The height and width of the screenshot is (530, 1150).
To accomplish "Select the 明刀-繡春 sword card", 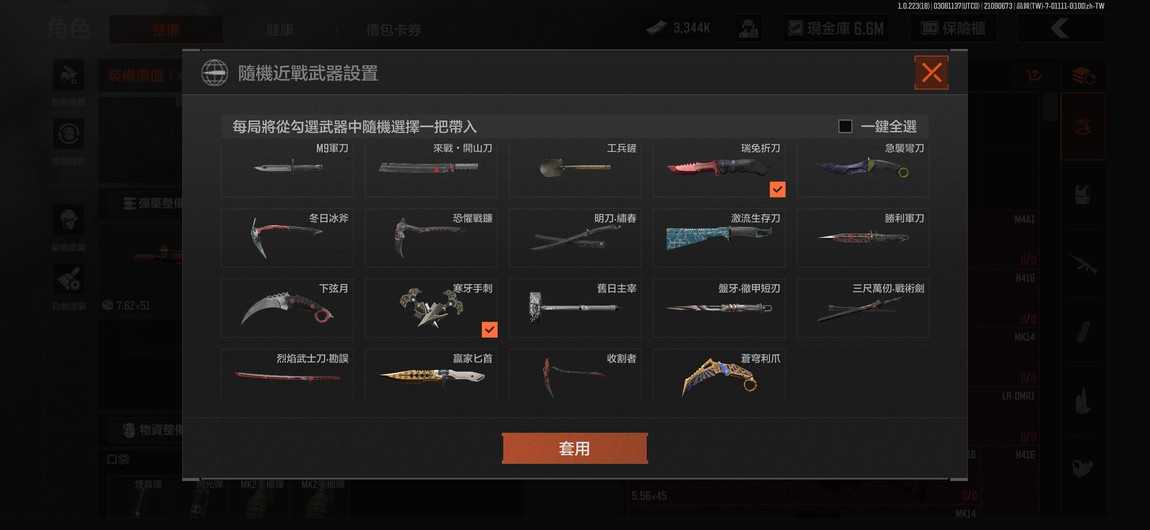I will coord(574,238).
